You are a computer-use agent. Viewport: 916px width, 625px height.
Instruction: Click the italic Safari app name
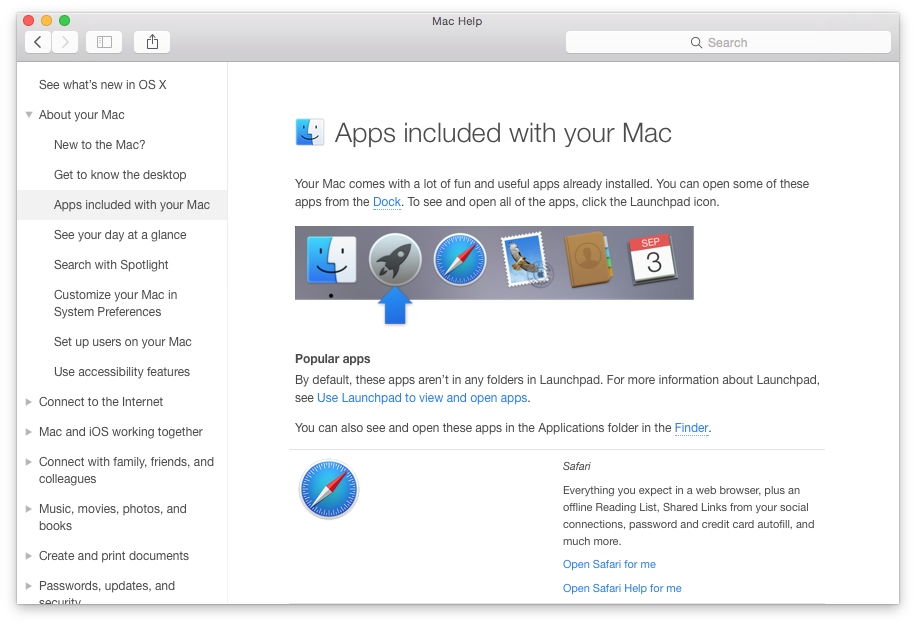coord(577,466)
